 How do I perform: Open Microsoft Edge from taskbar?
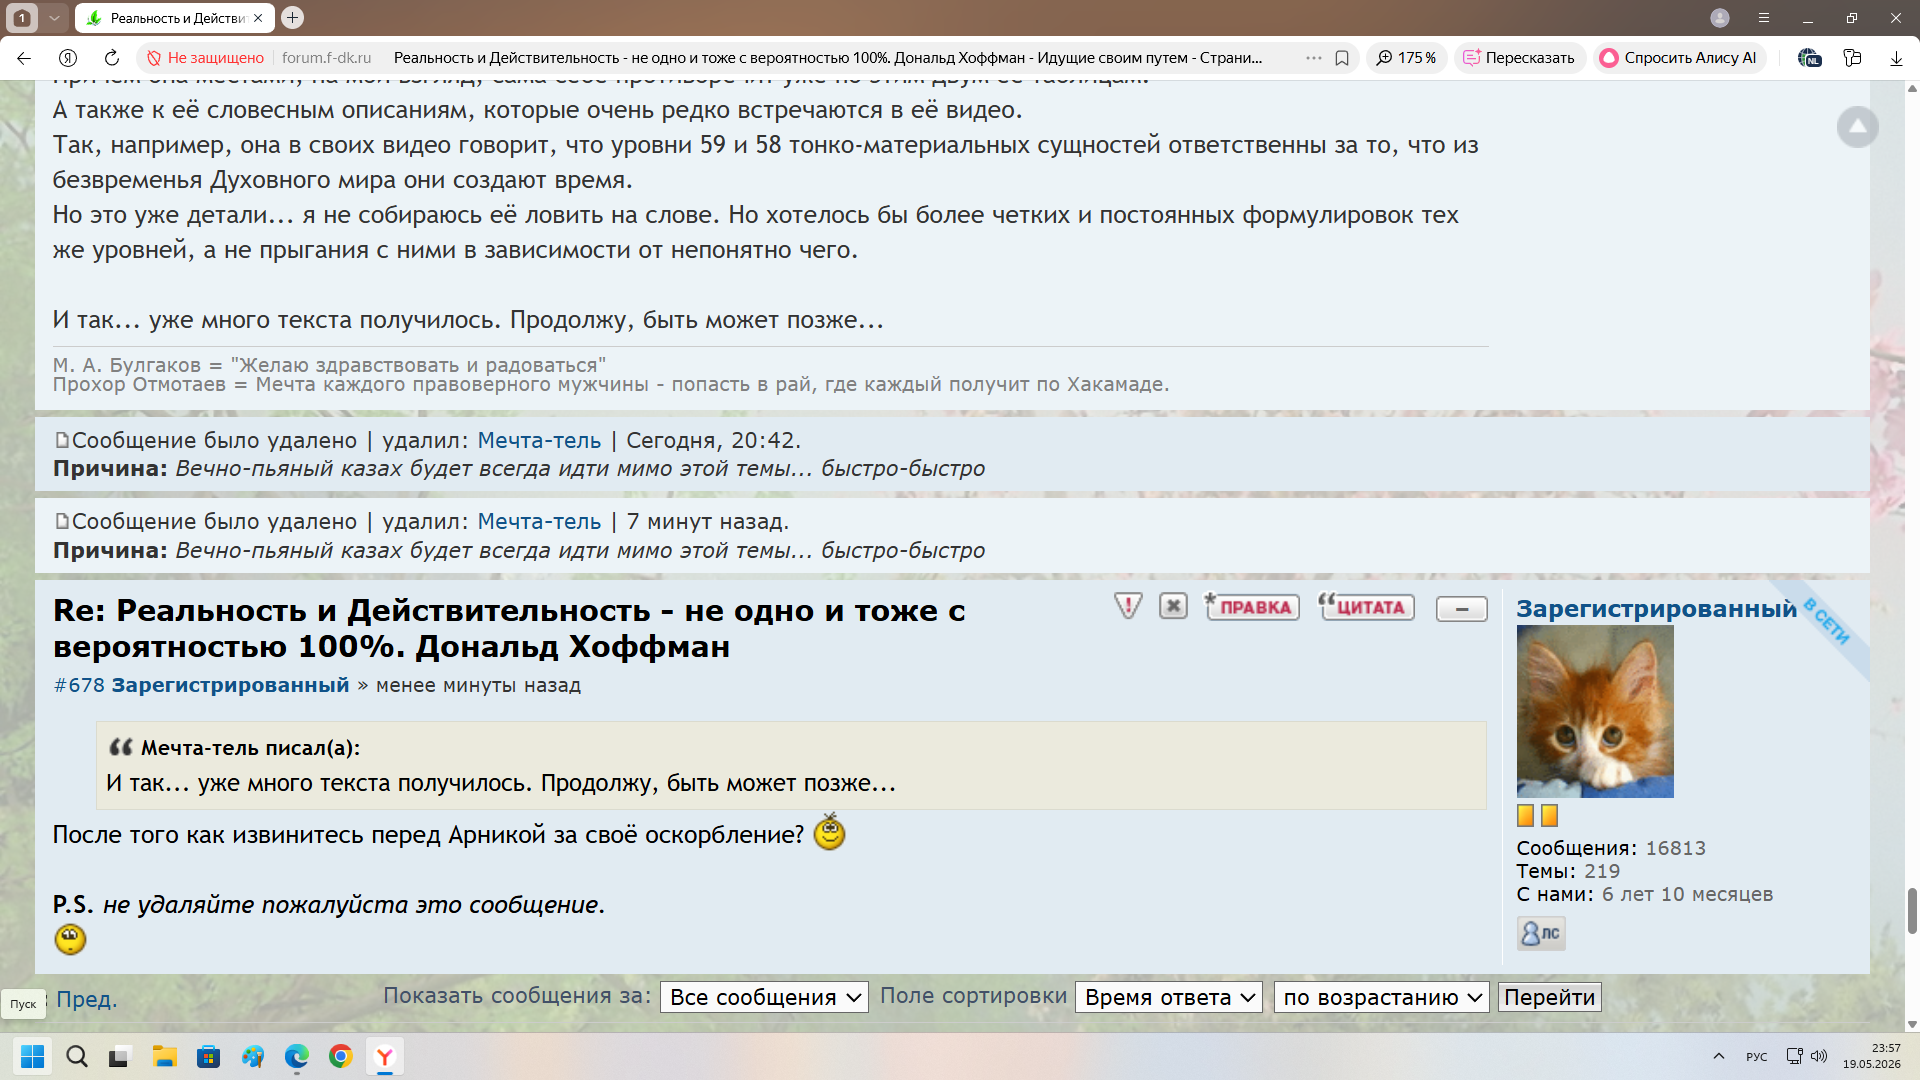[296, 1056]
